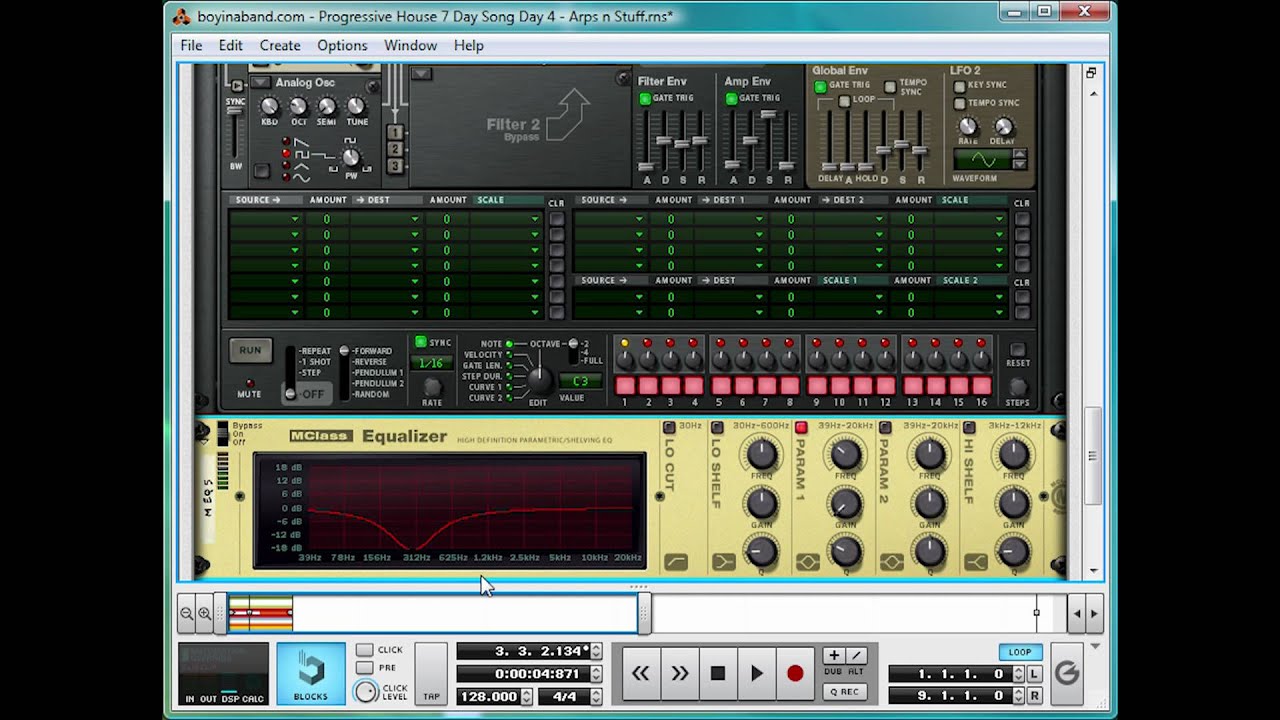Toggle the metronome Click checkbox

click(x=365, y=650)
